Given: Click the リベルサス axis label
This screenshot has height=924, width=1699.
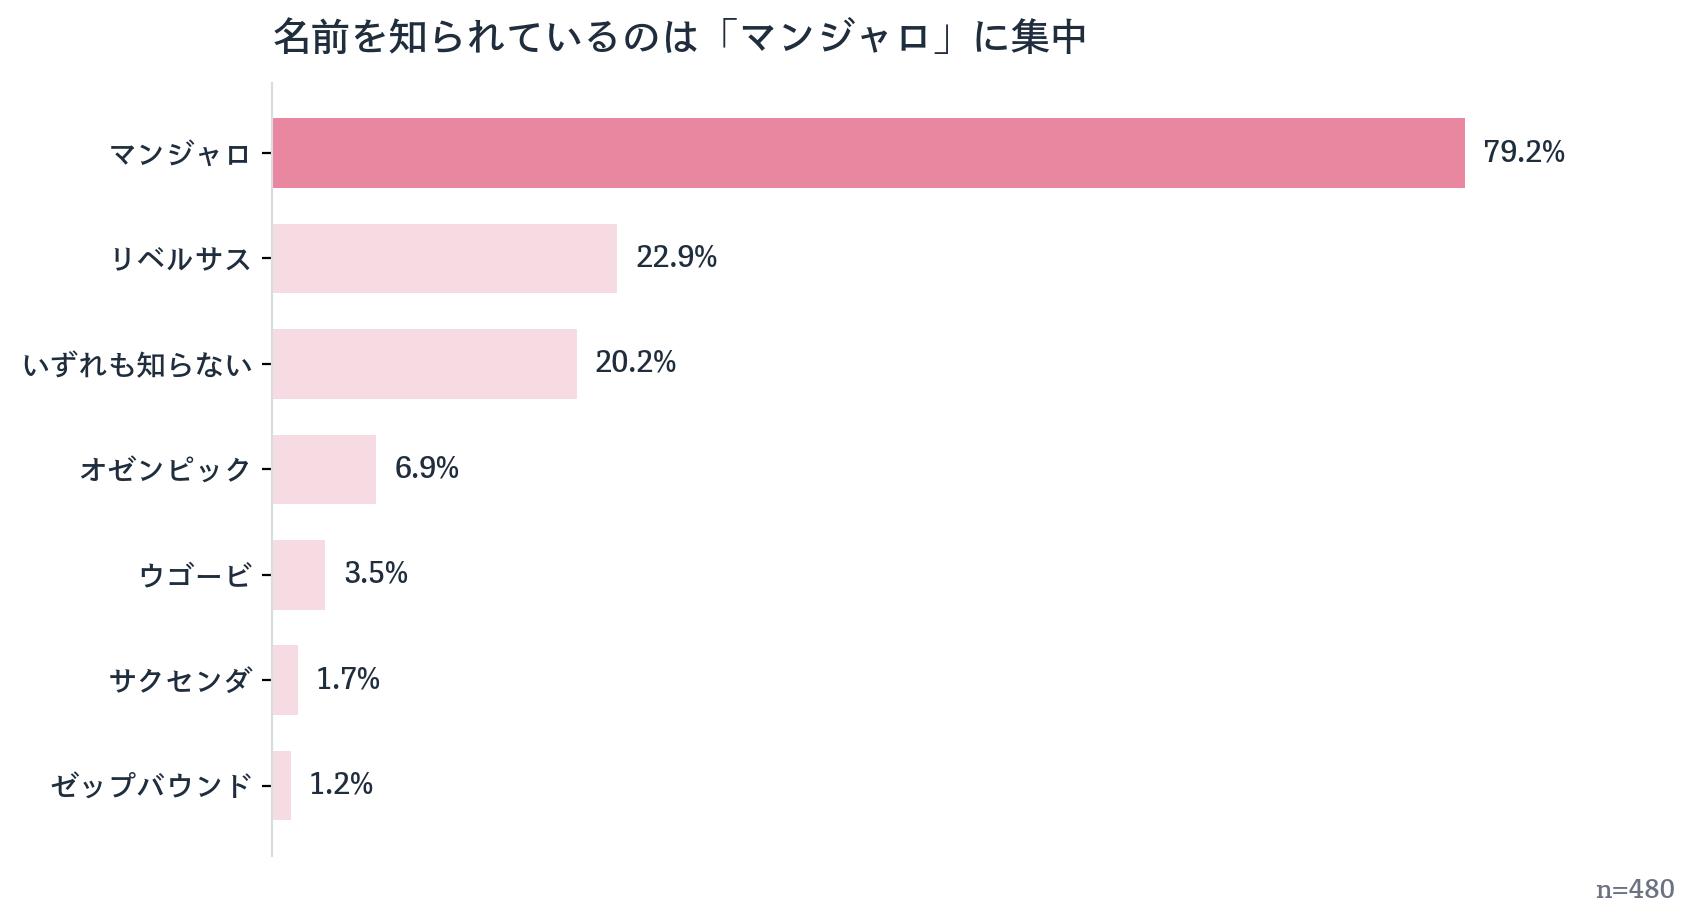Looking at the screenshot, I should [x=180, y=259].
